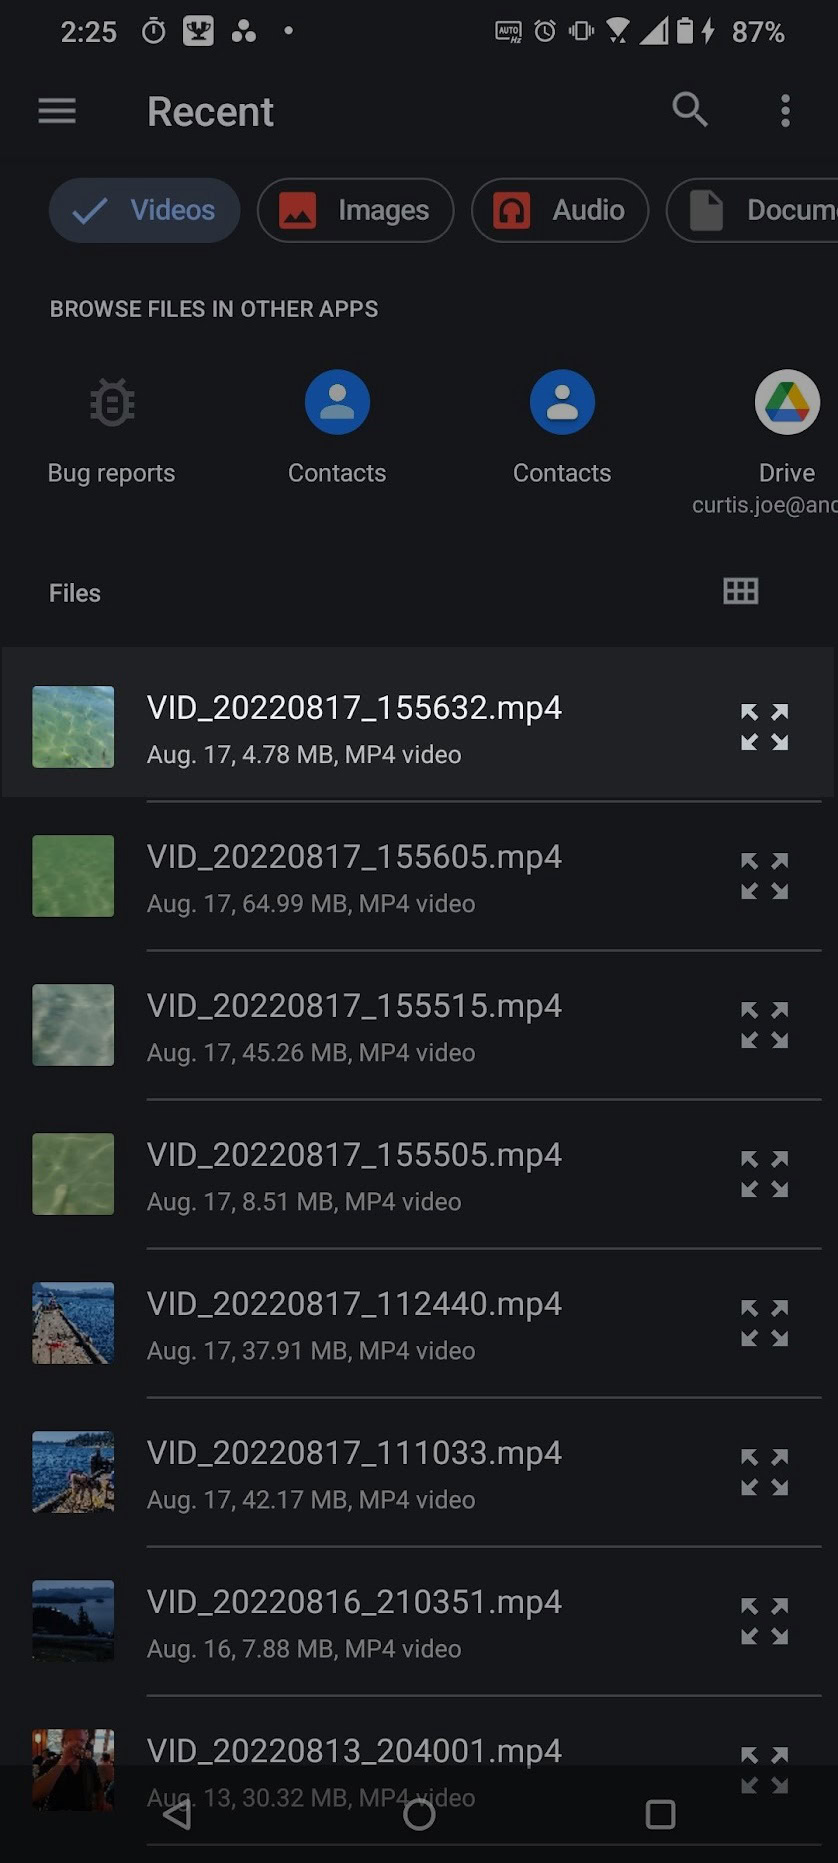This screenshot has height=1863, width=838.
Task: Open the hamburger navigation menu
Action: (57, 111)
